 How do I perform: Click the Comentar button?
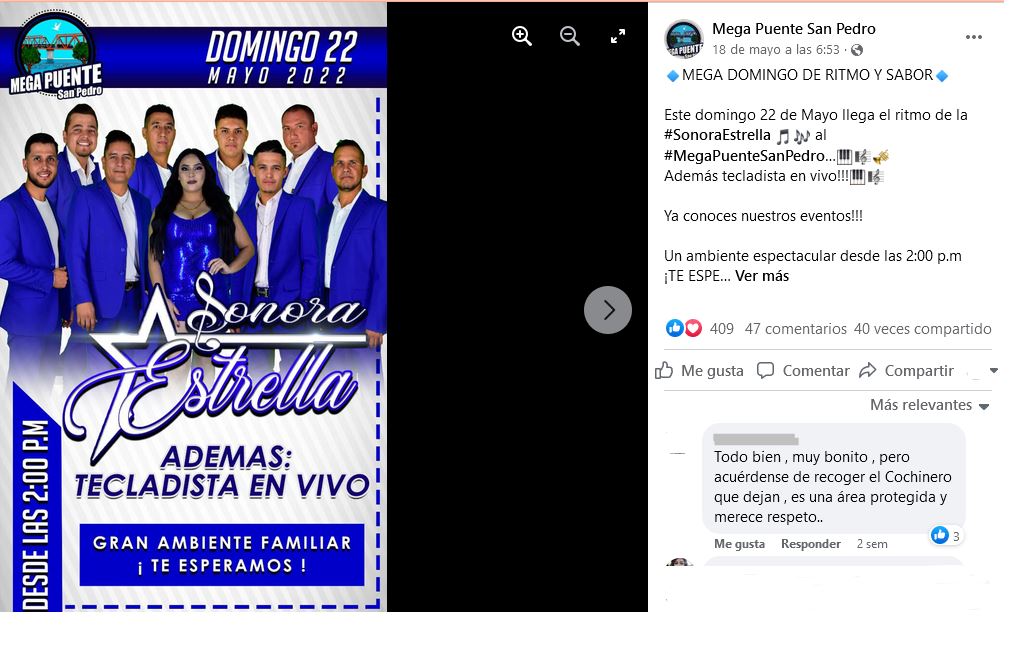803,370
